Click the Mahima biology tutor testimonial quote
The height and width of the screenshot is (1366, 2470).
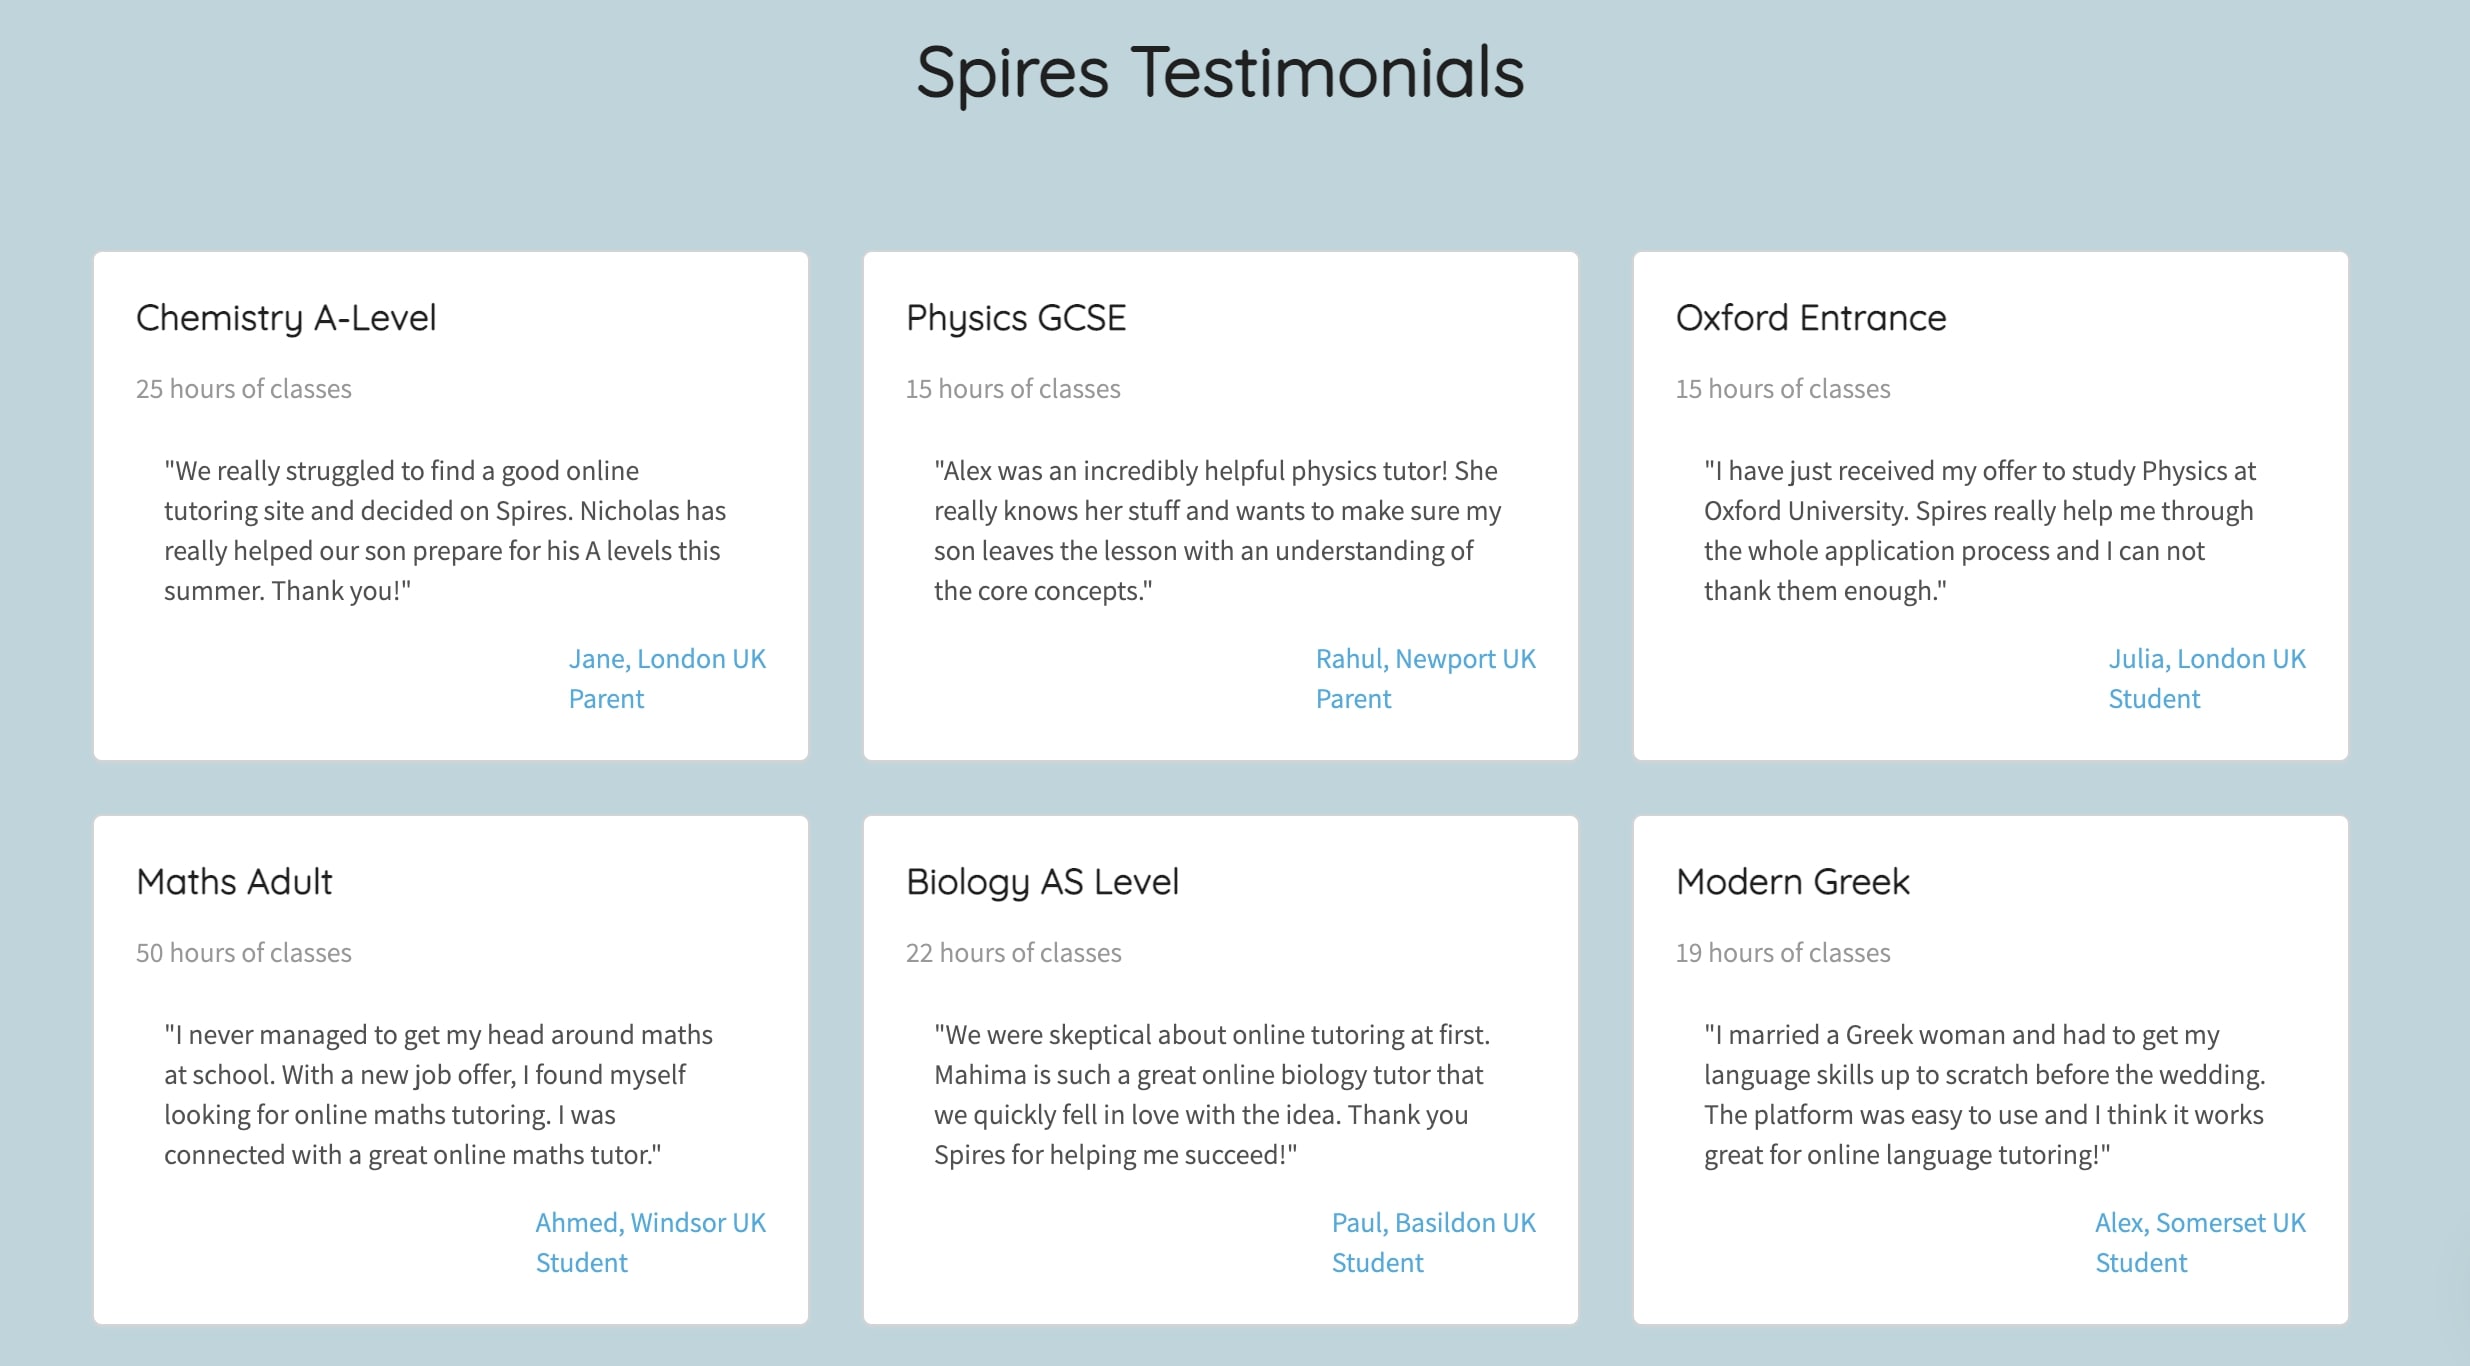pyautogui.click(x=1212, y=1095)
